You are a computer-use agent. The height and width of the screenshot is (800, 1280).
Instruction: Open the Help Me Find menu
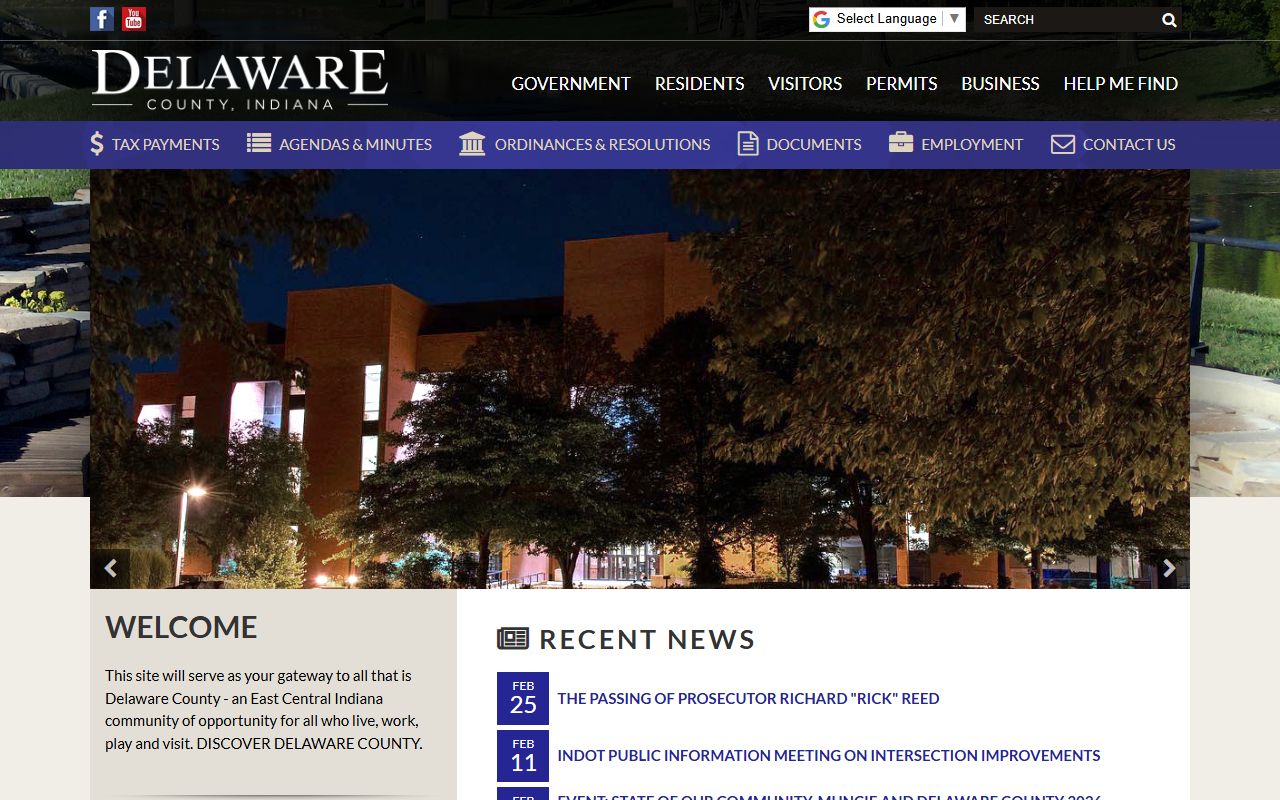coord(1120,84)
